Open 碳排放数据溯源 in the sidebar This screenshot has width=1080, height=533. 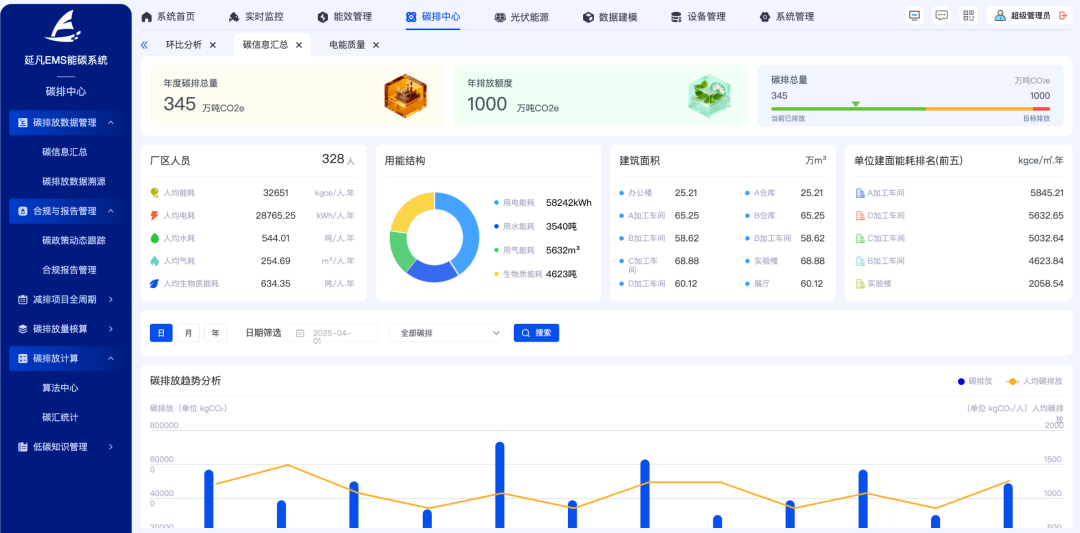coord(74,181)
